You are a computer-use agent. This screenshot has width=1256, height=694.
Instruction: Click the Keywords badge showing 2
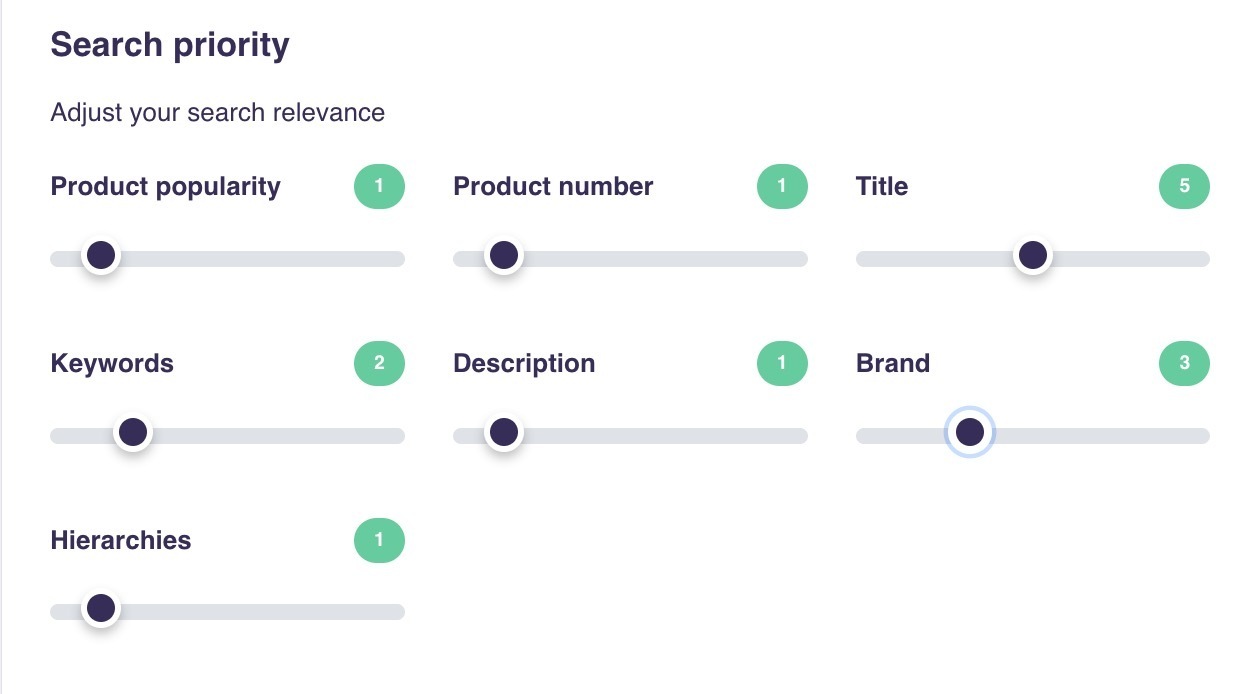(379, 364)
